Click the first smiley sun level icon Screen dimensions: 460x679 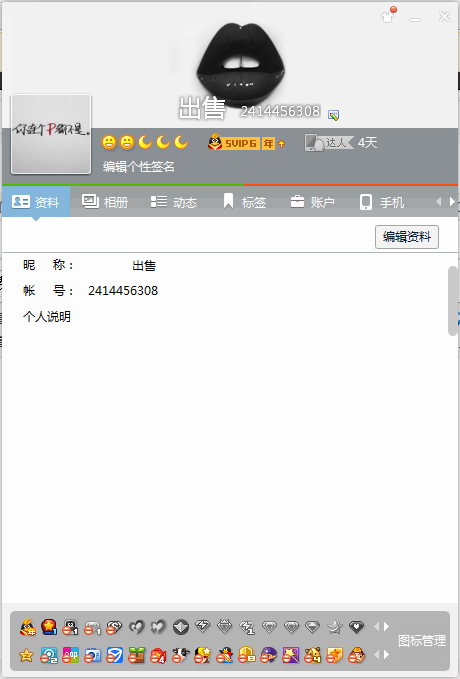point(109,142)
